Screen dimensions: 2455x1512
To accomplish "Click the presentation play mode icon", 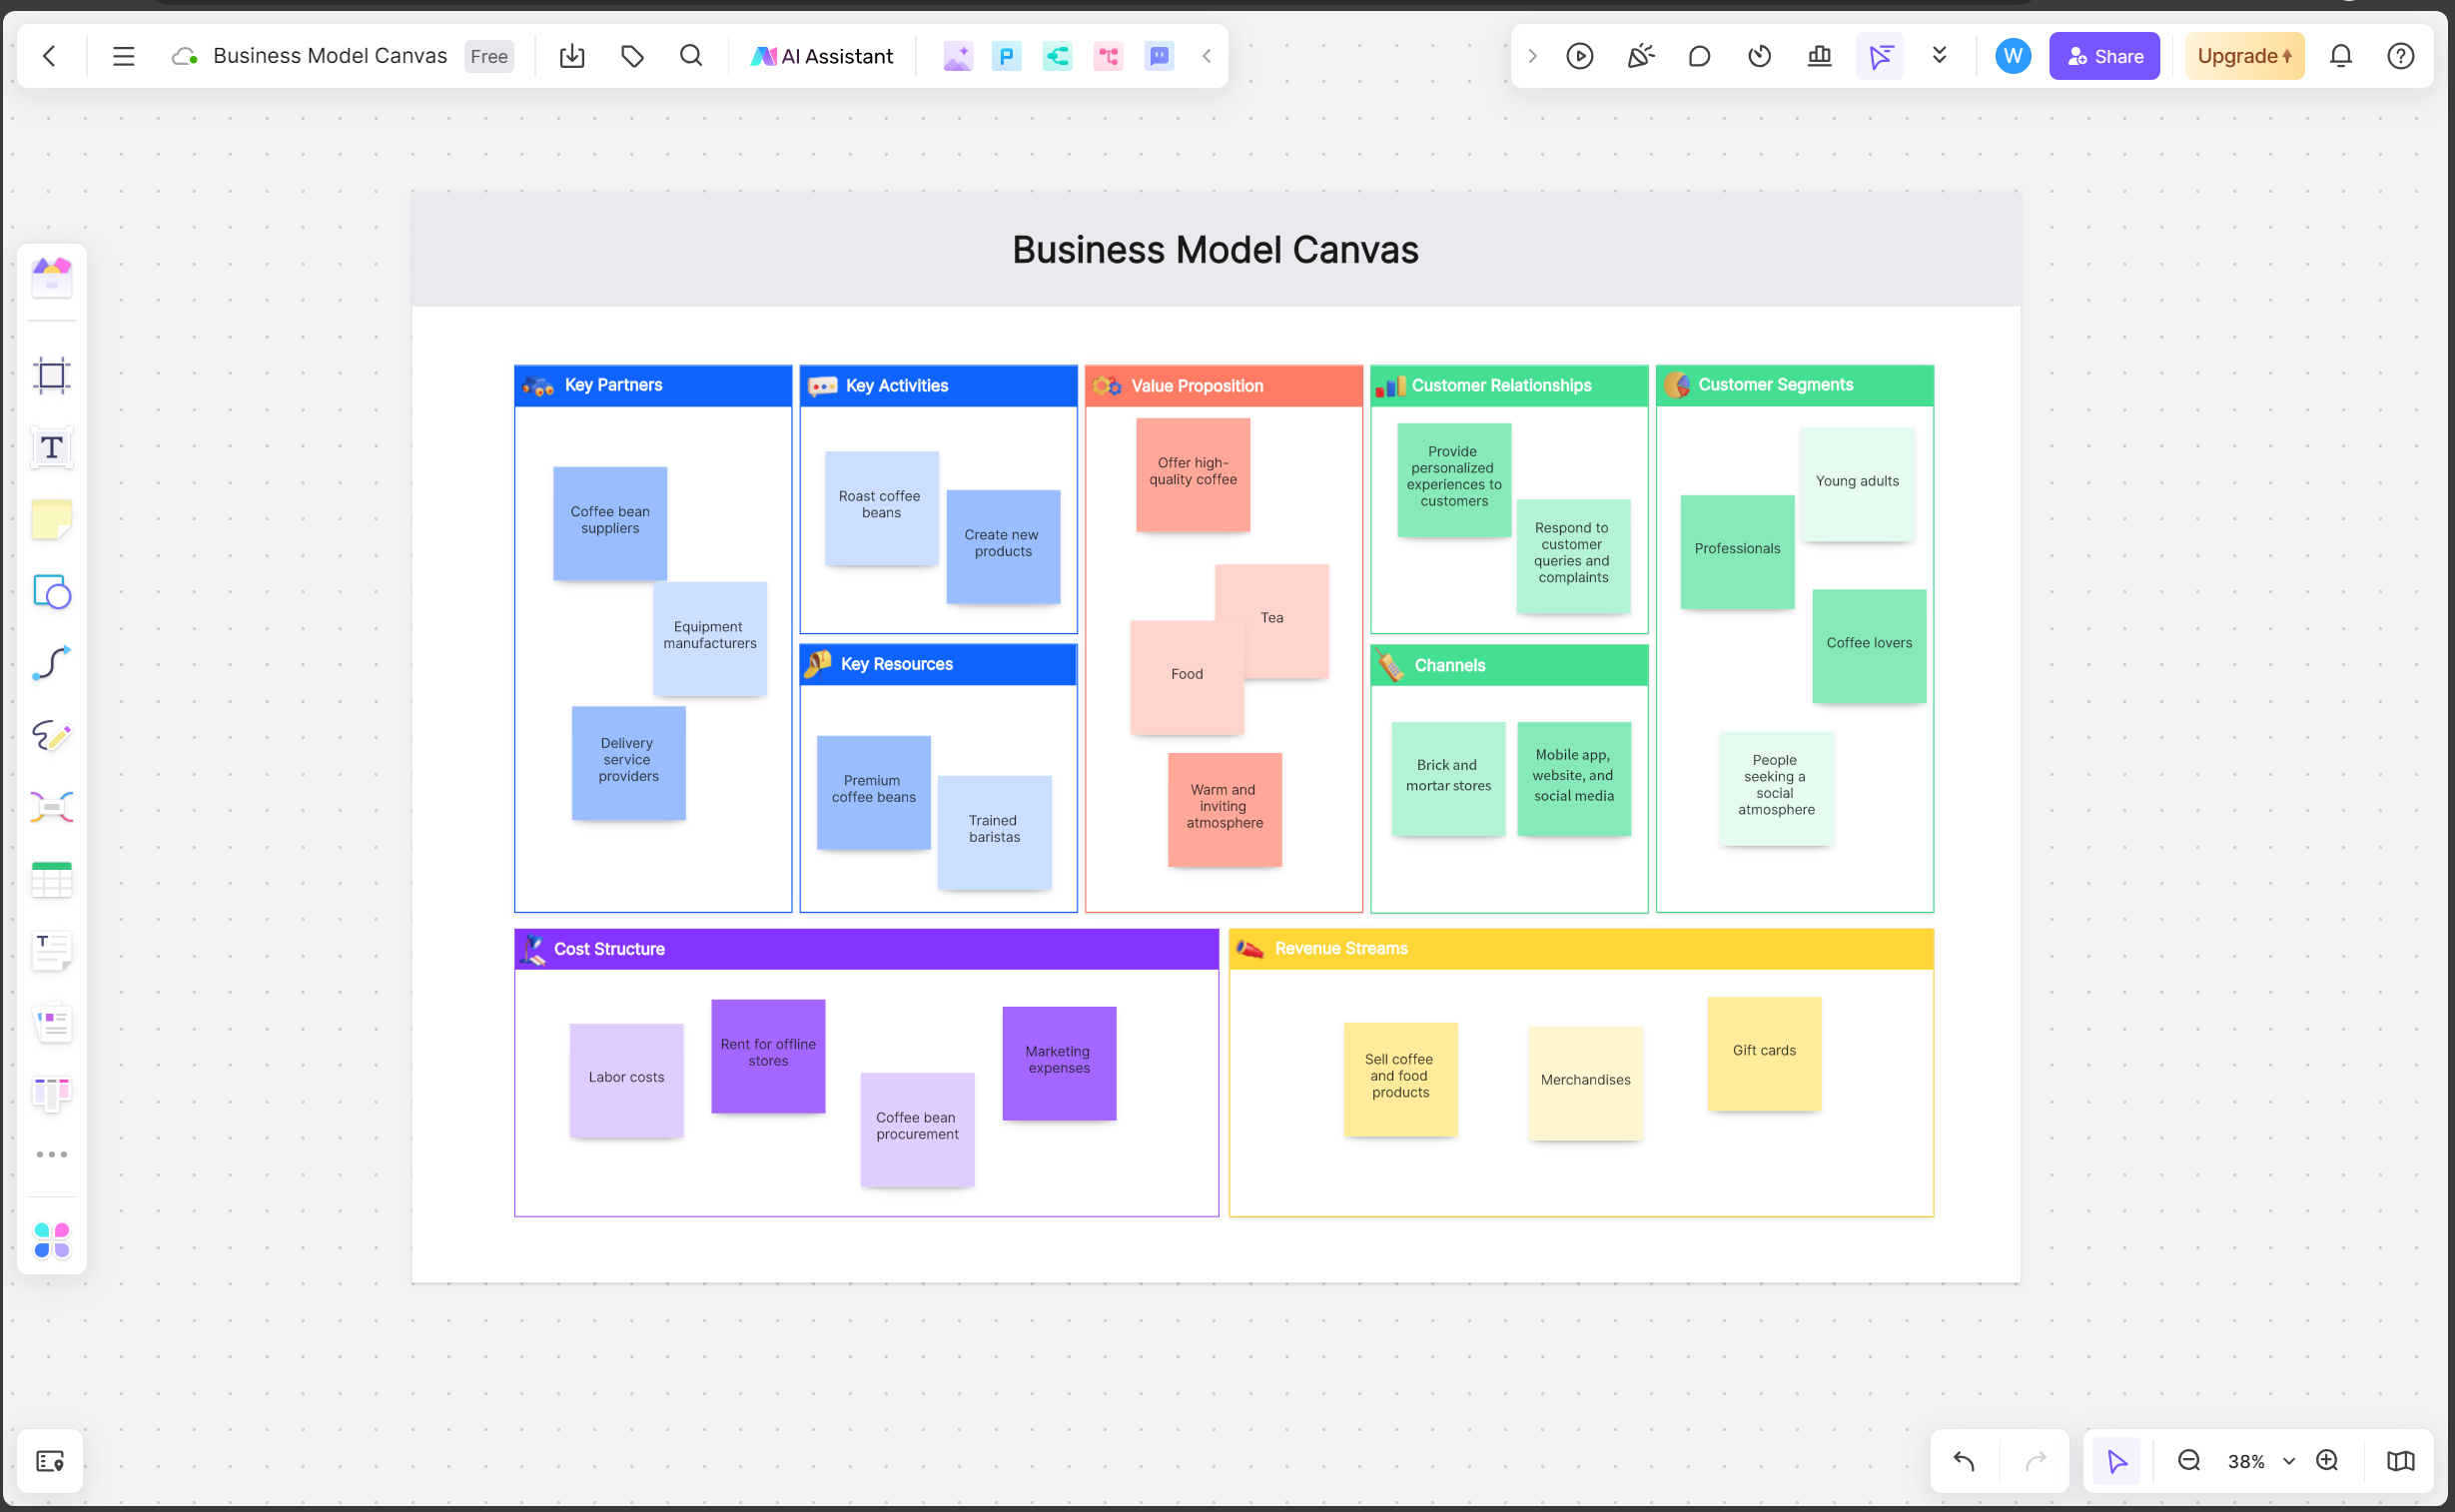I will (x=1578, y=56).
